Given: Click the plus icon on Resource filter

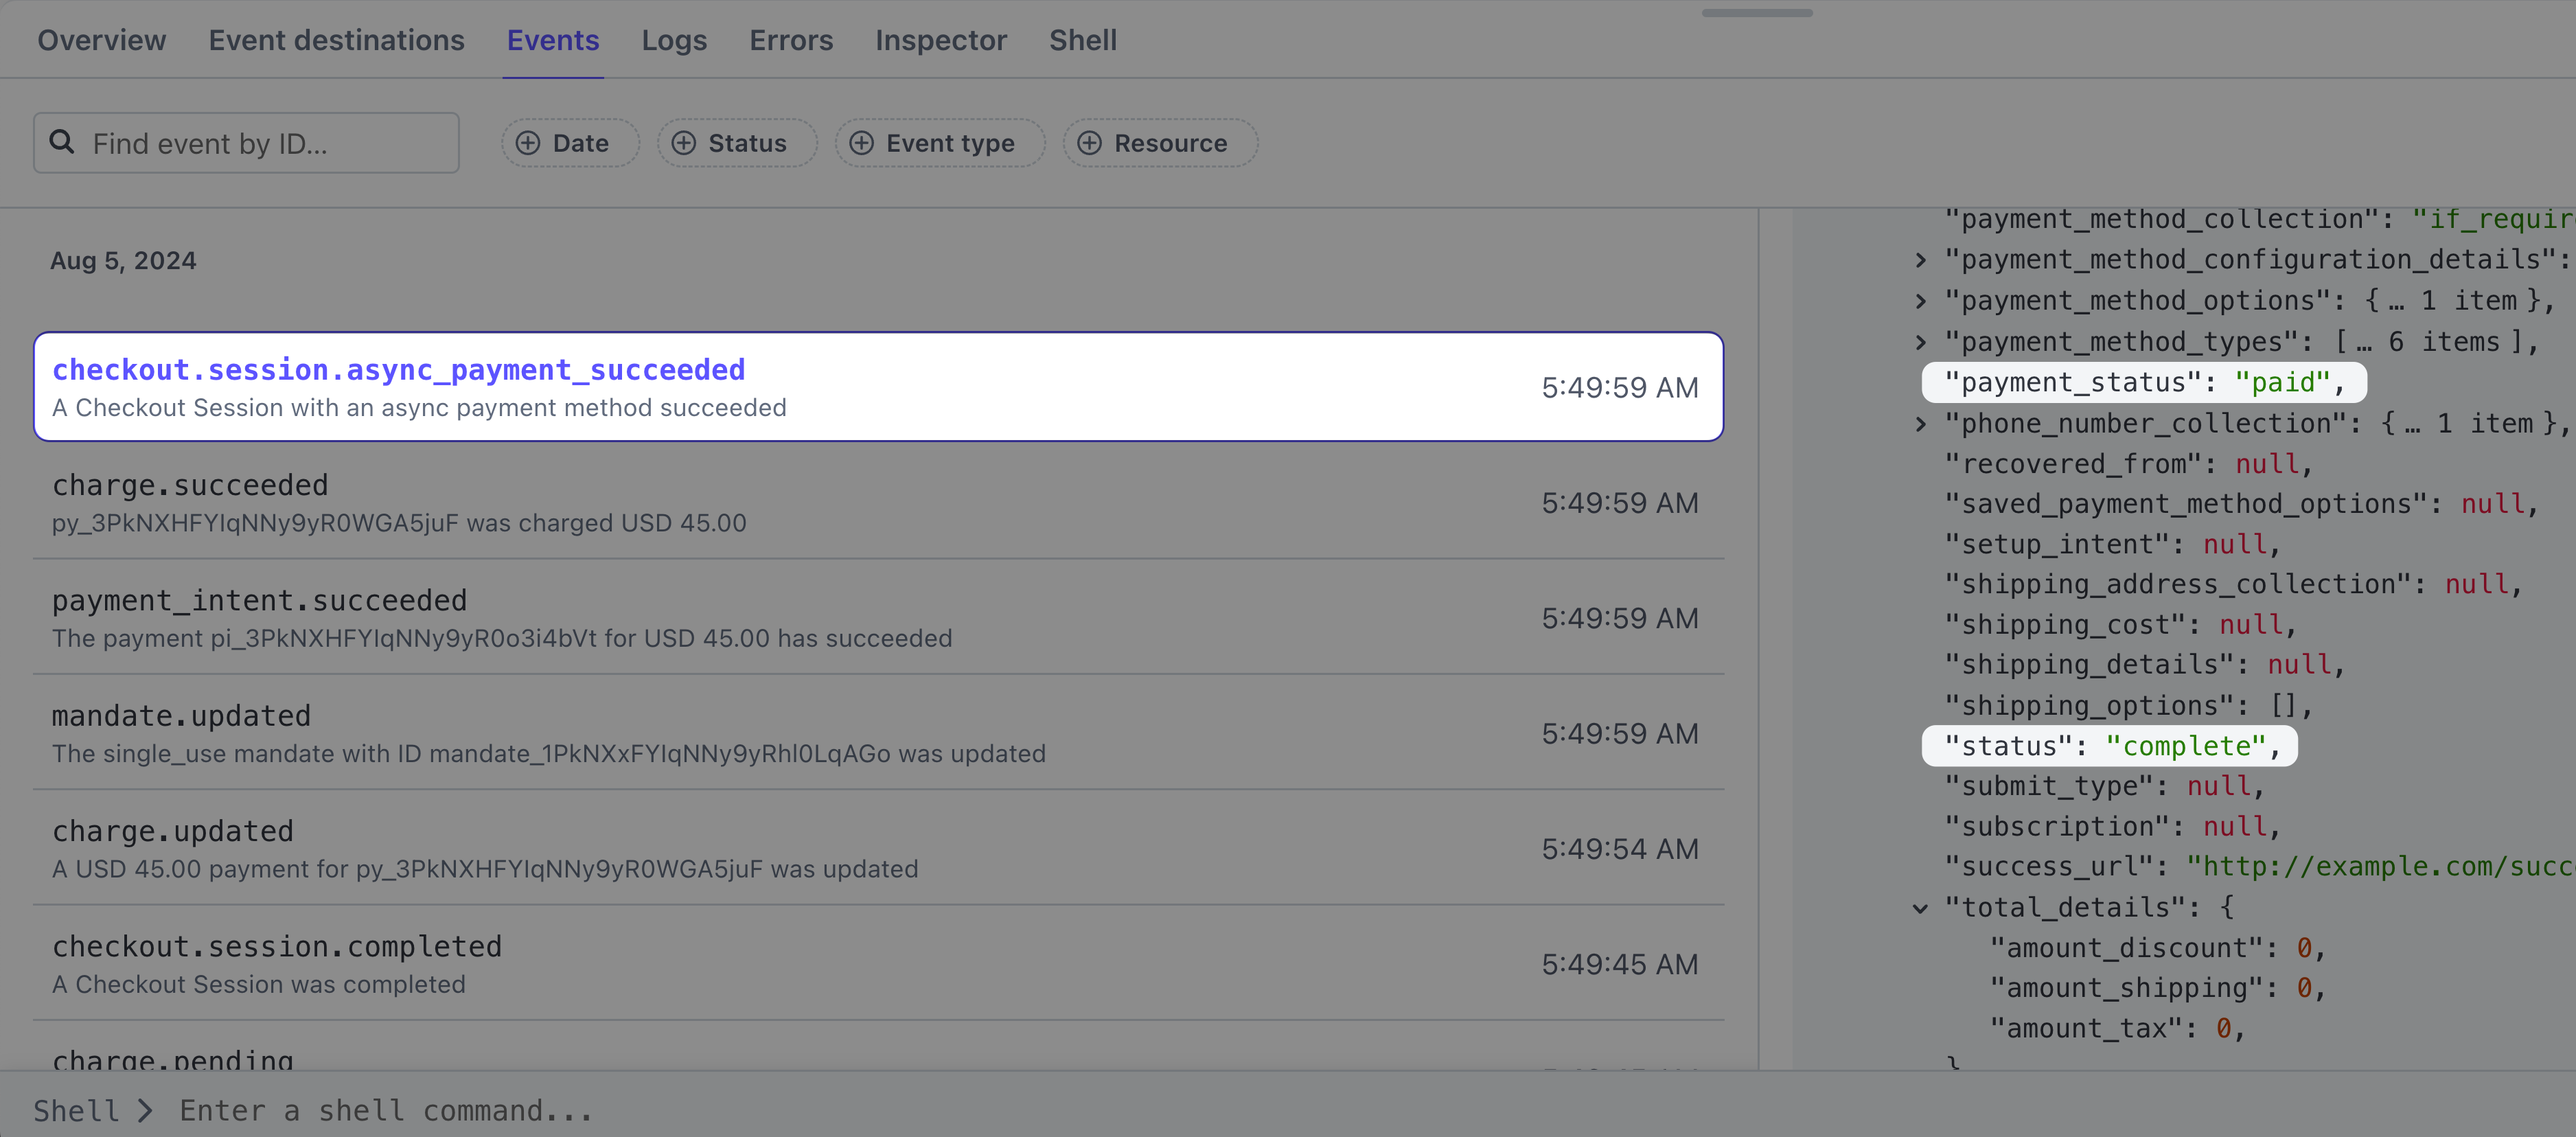Looking at the screenshot, I should tap(1089, 143).
